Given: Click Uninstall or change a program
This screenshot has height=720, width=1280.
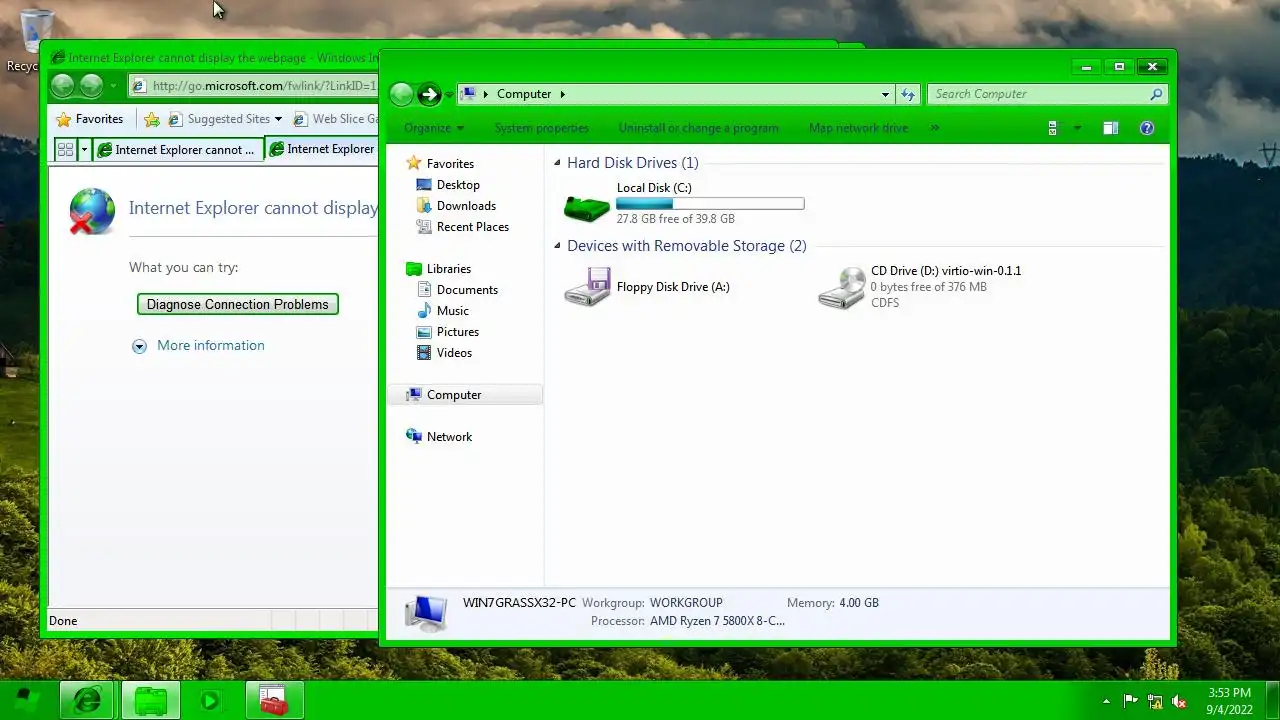Looking at the screenshot, I should (698, 128).
